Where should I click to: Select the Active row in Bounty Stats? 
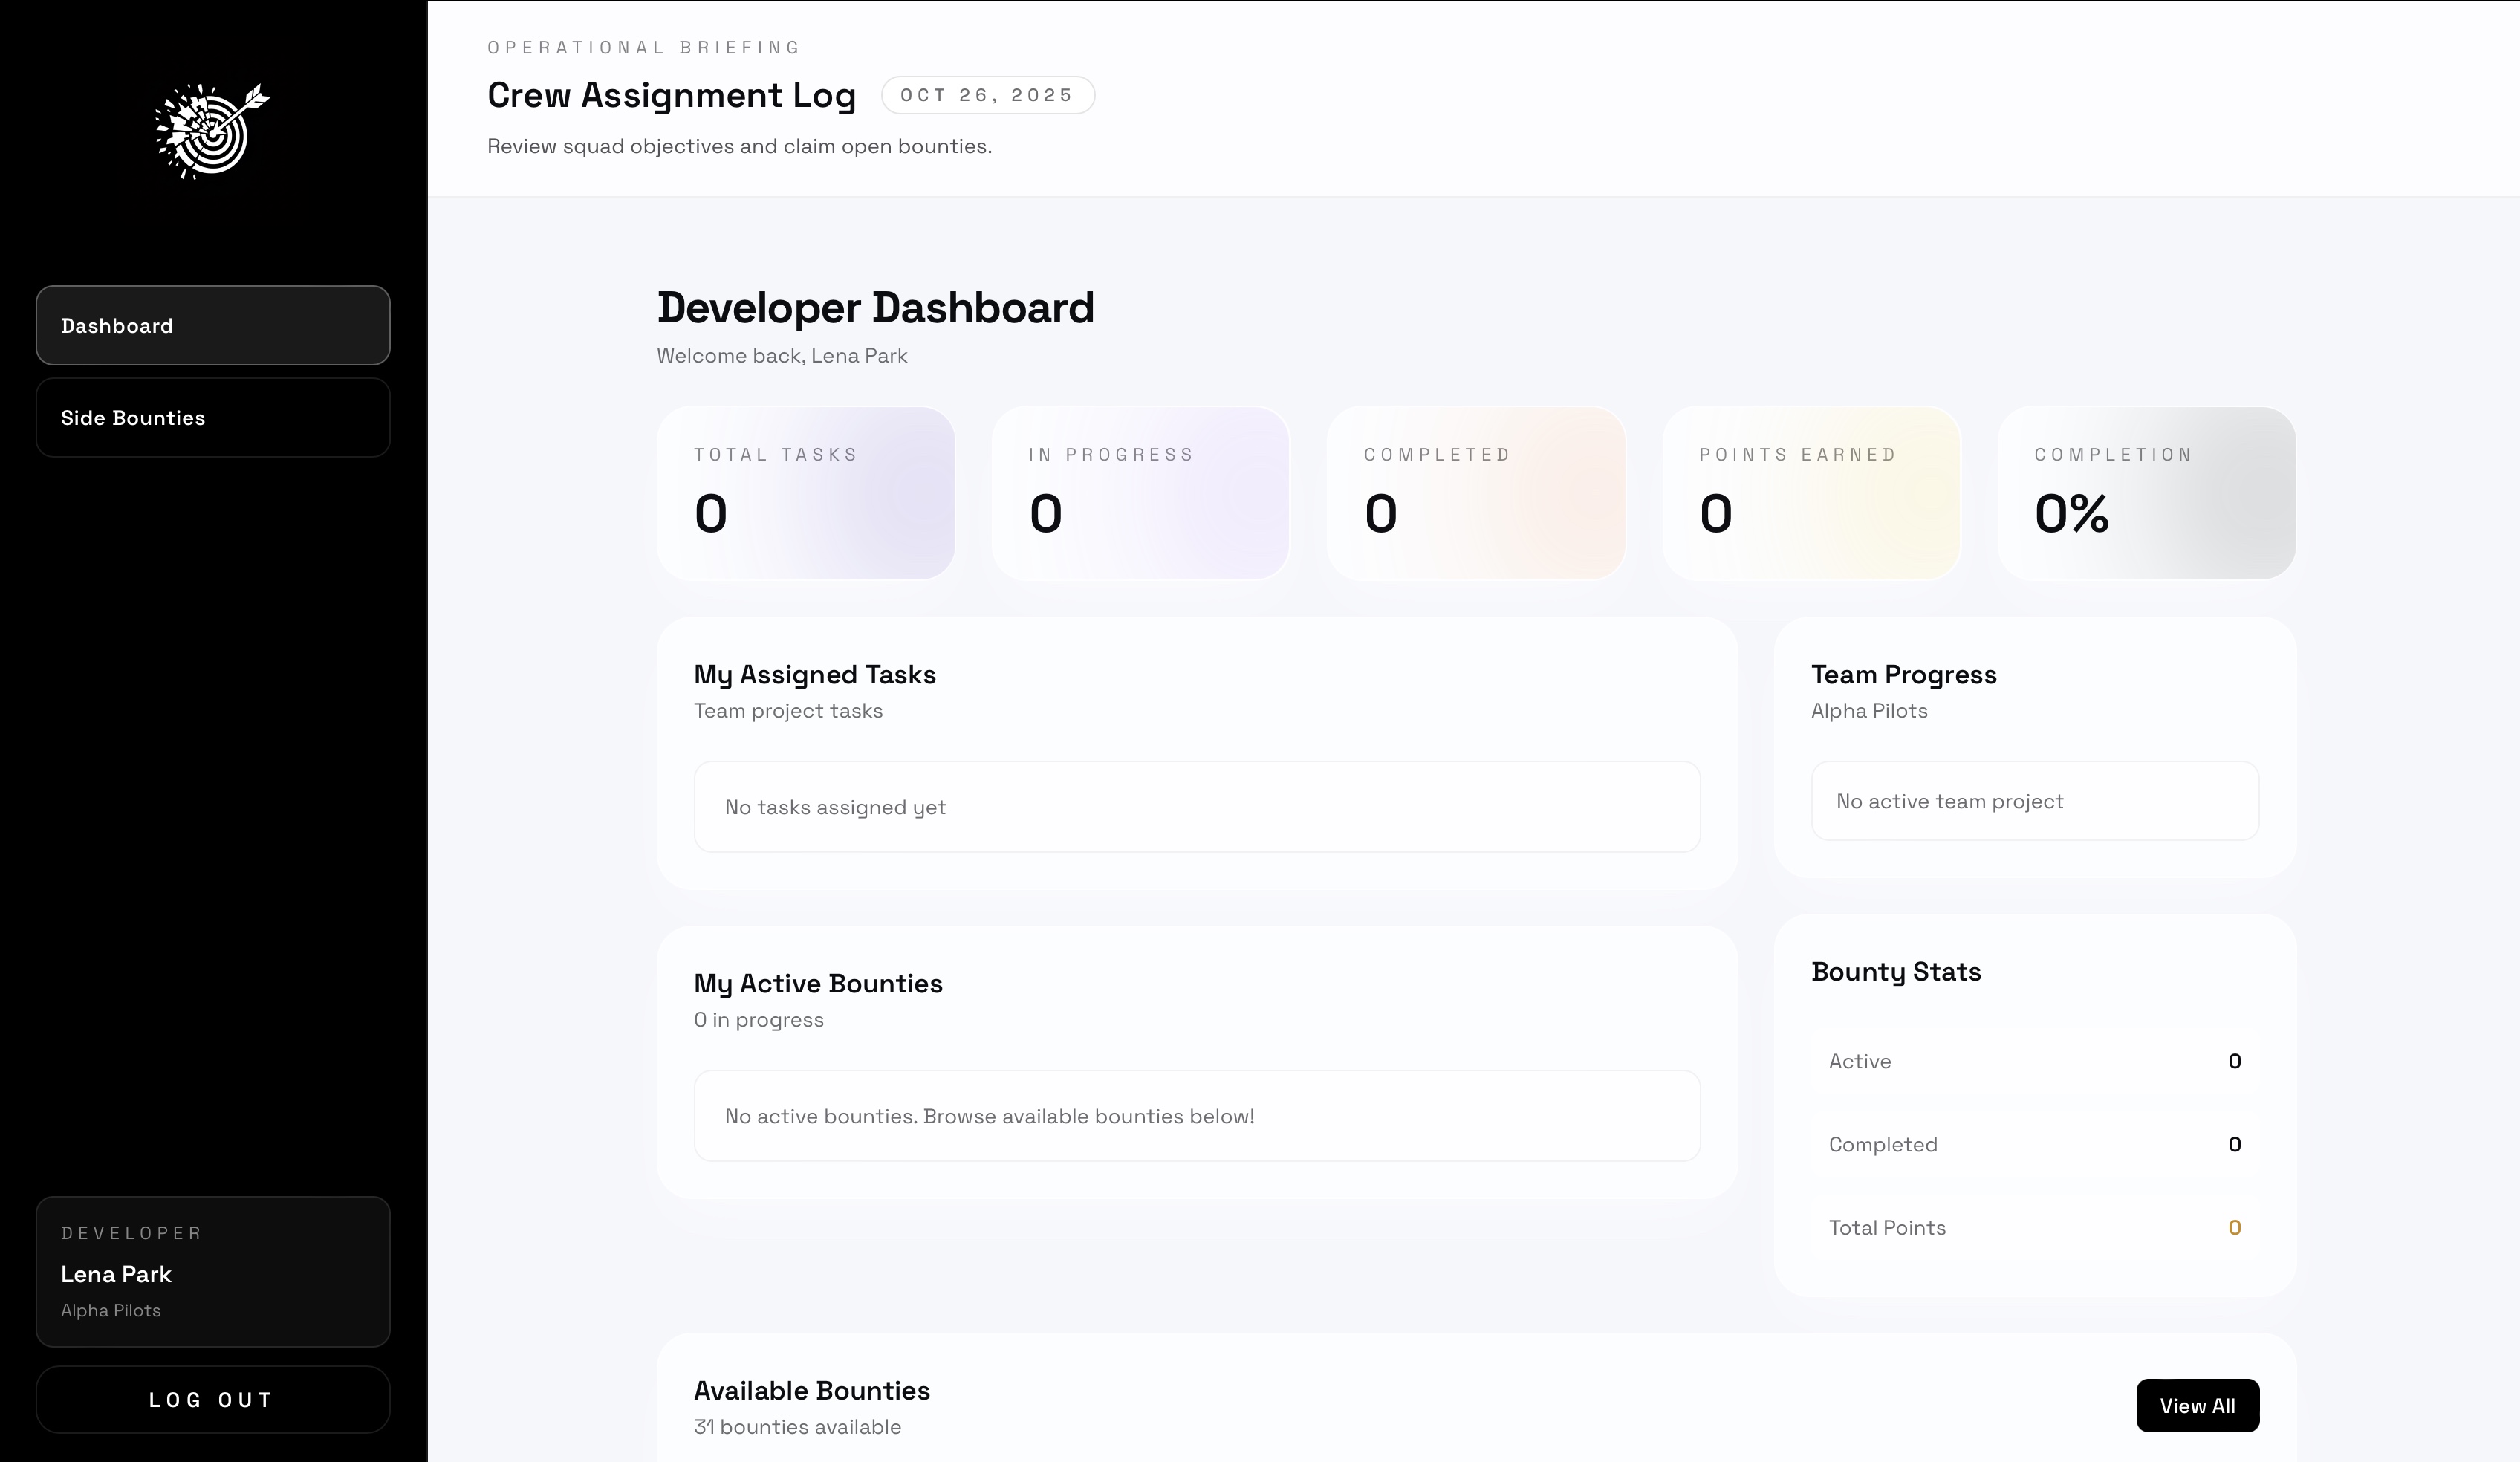point(2034,1061)
